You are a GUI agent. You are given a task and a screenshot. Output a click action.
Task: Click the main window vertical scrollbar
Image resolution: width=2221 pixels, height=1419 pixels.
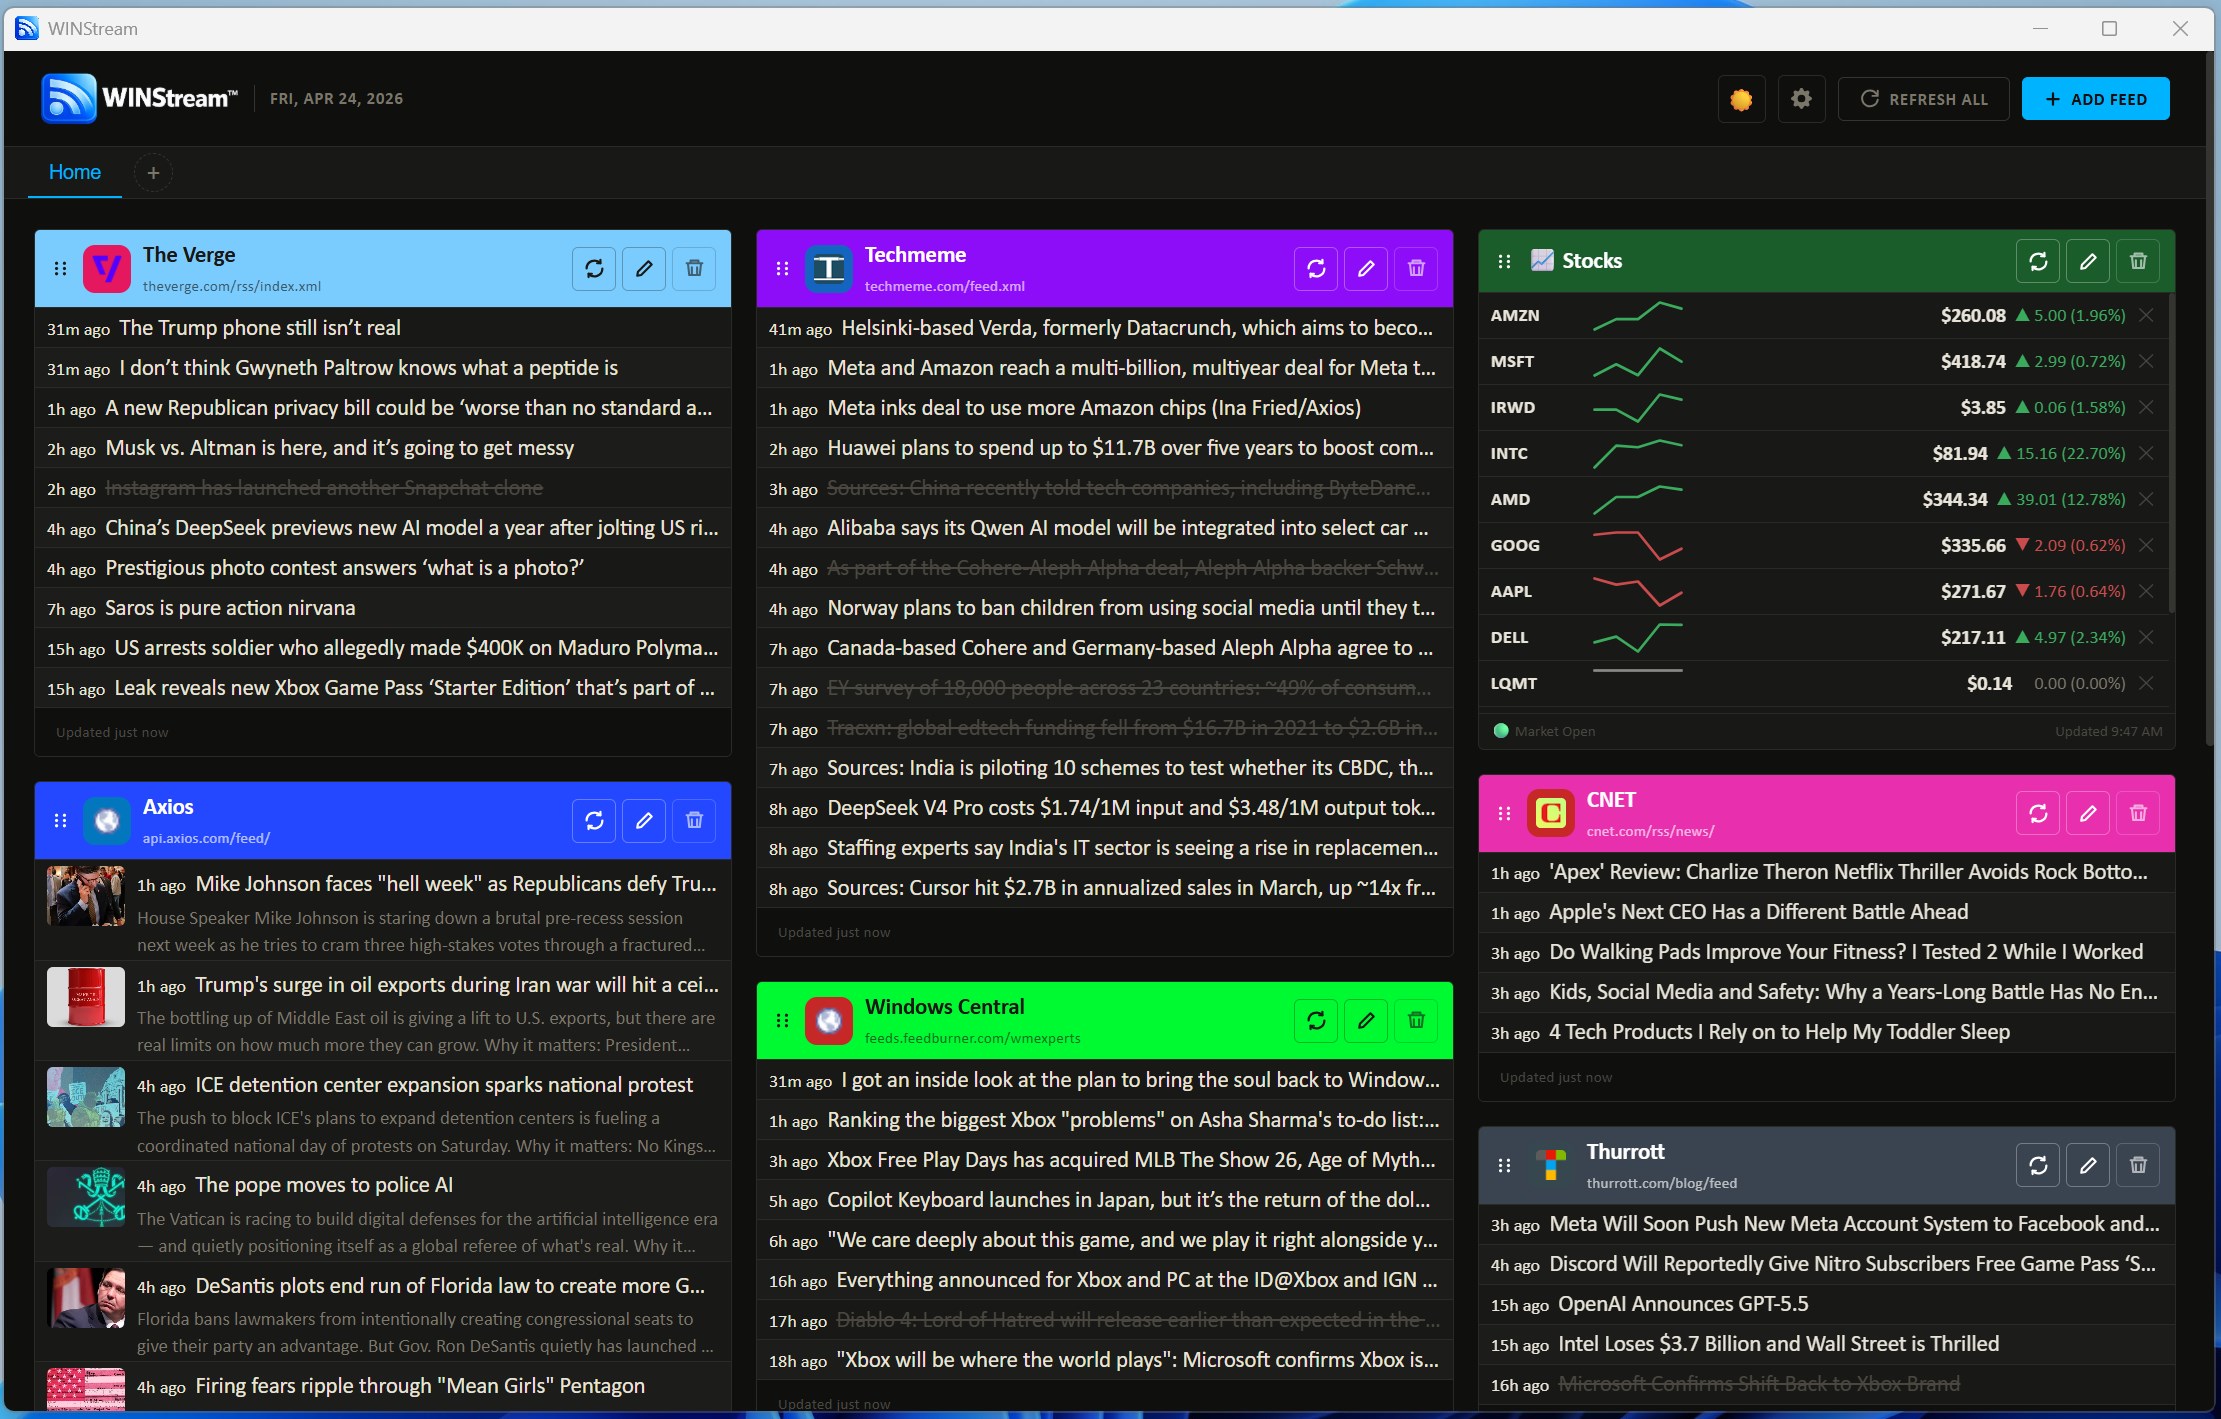click(2208, 400)
